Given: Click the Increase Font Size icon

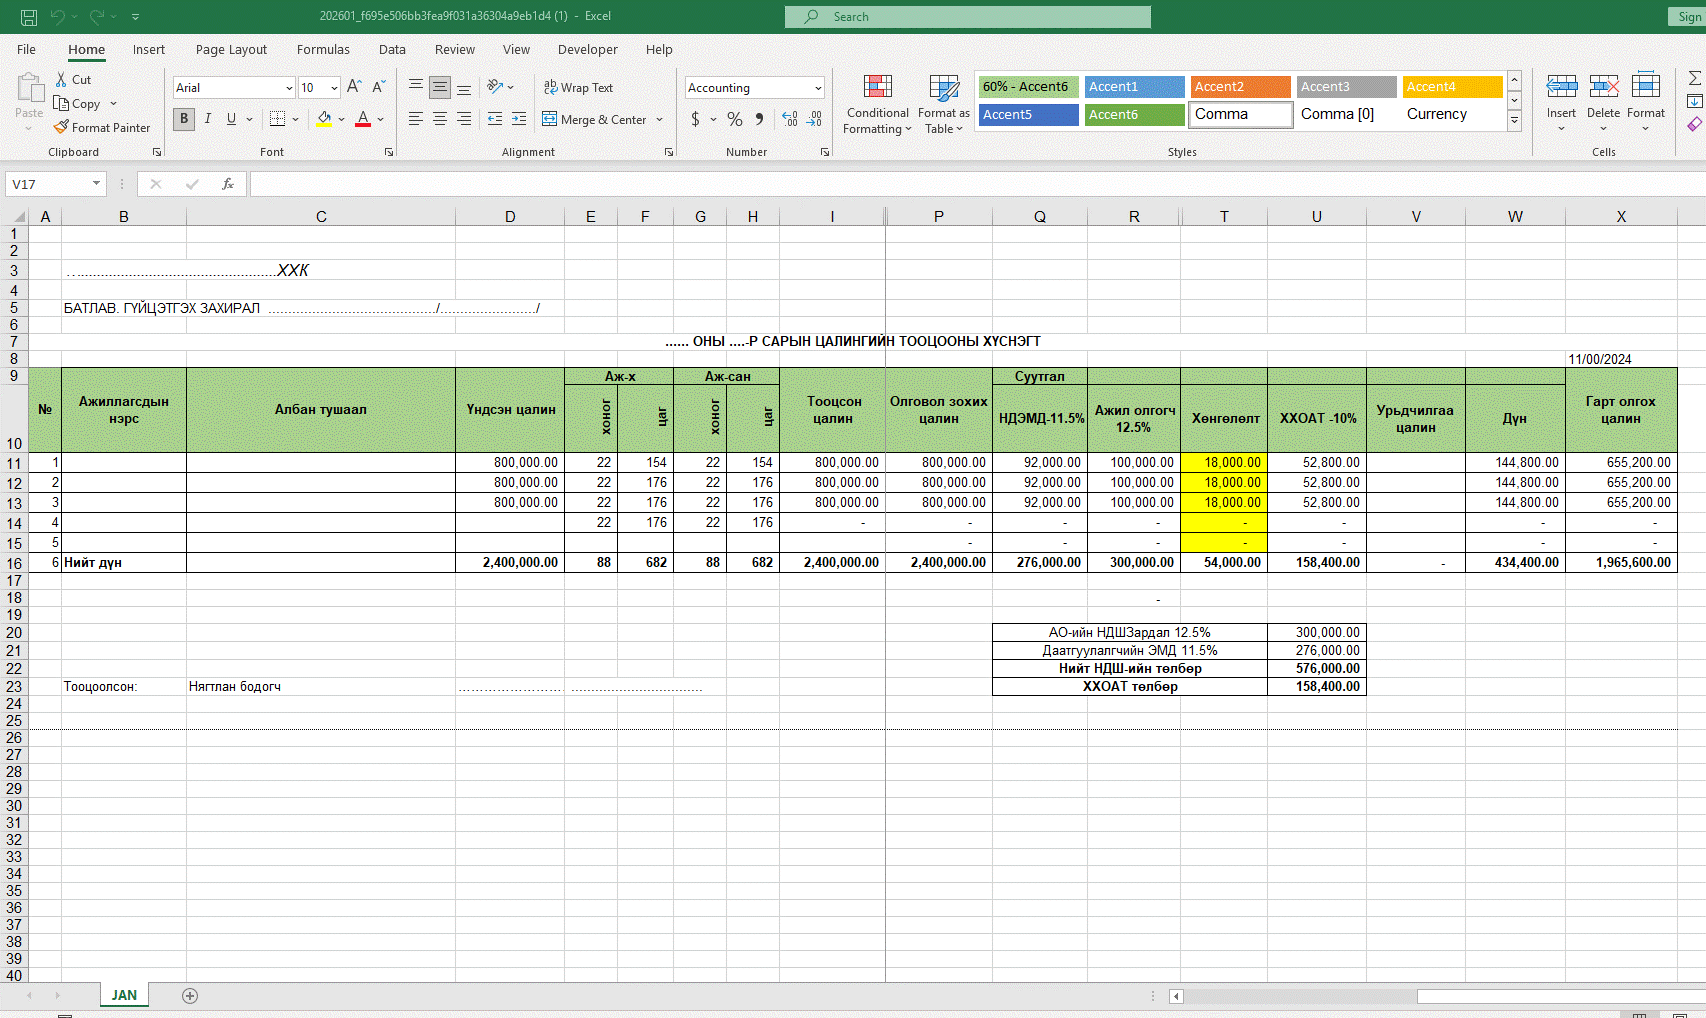Looking at the screenshot, I should [354, 87].
